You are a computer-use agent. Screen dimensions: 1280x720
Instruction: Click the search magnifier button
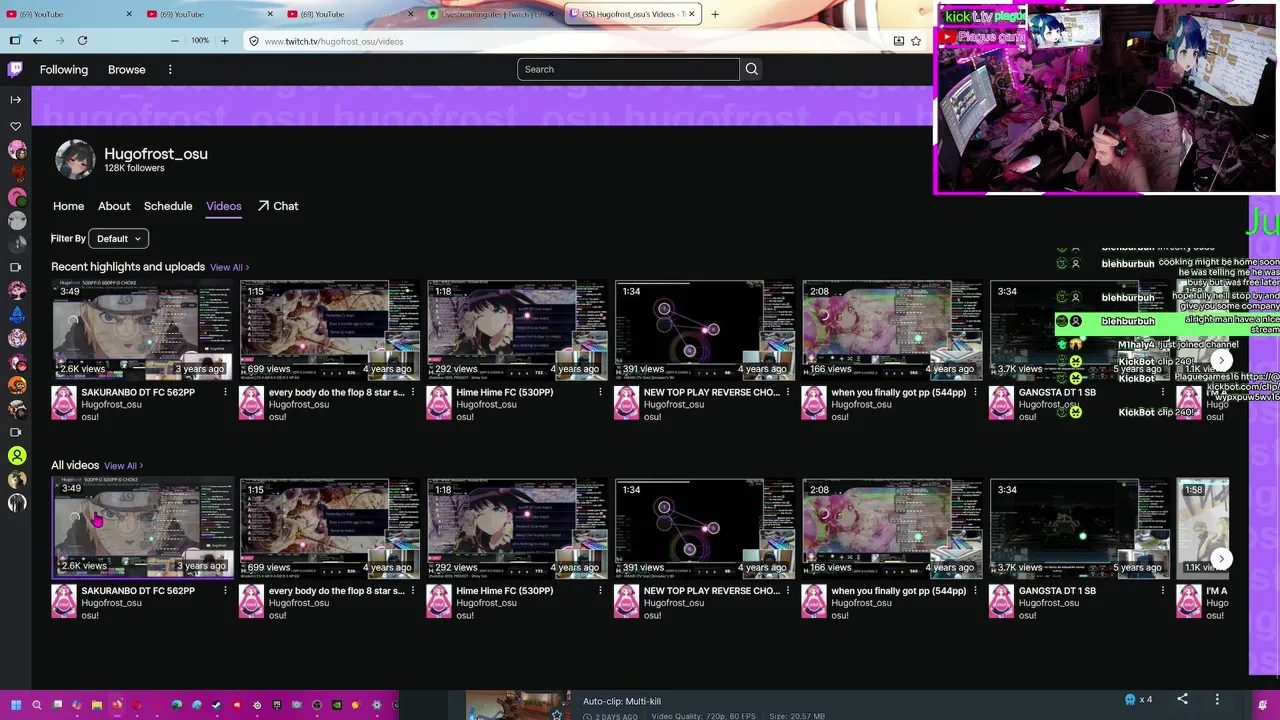point(752,69)
